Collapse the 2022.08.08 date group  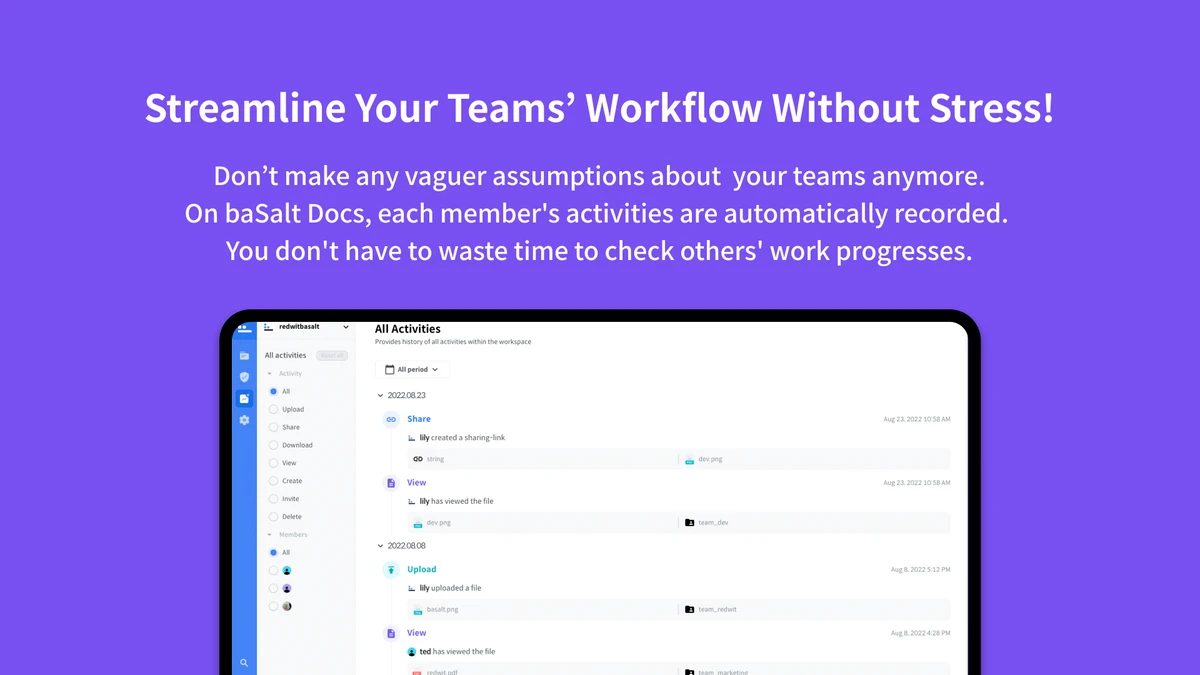pyautogui.click(x=380, y=546)
